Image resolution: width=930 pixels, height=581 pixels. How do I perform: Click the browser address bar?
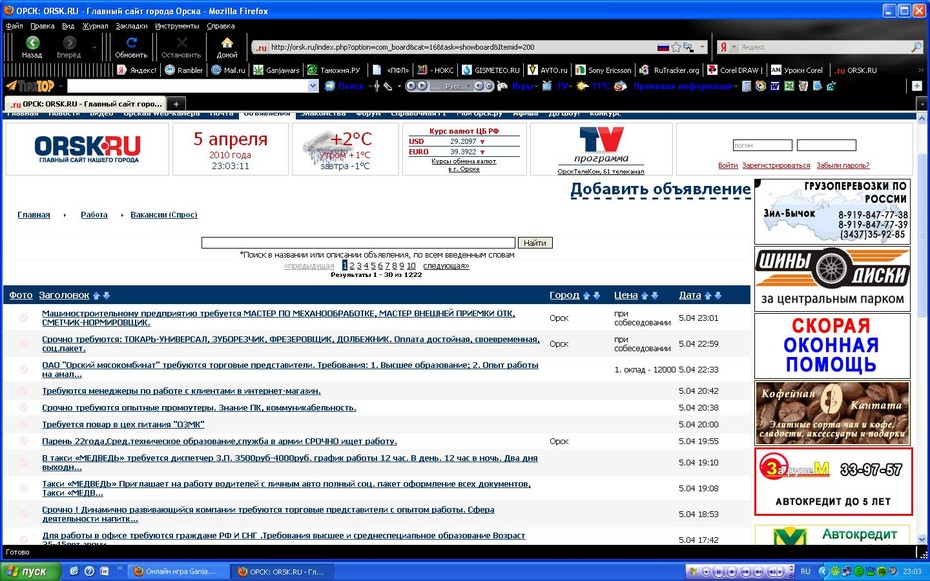[463, 47]
